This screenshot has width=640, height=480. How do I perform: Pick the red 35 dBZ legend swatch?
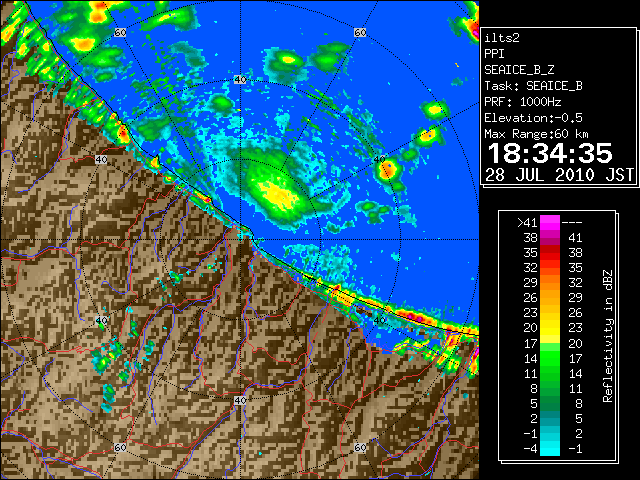pyautogui.click(x=550, y=253)
